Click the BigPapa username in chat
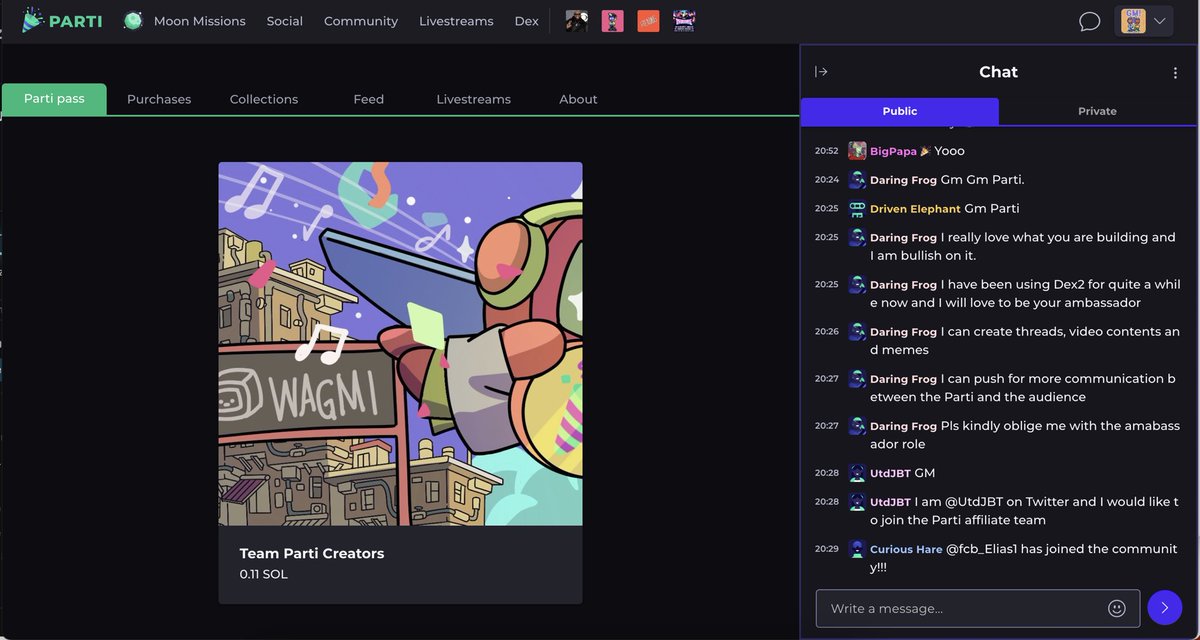 click(x=893, y=151)
